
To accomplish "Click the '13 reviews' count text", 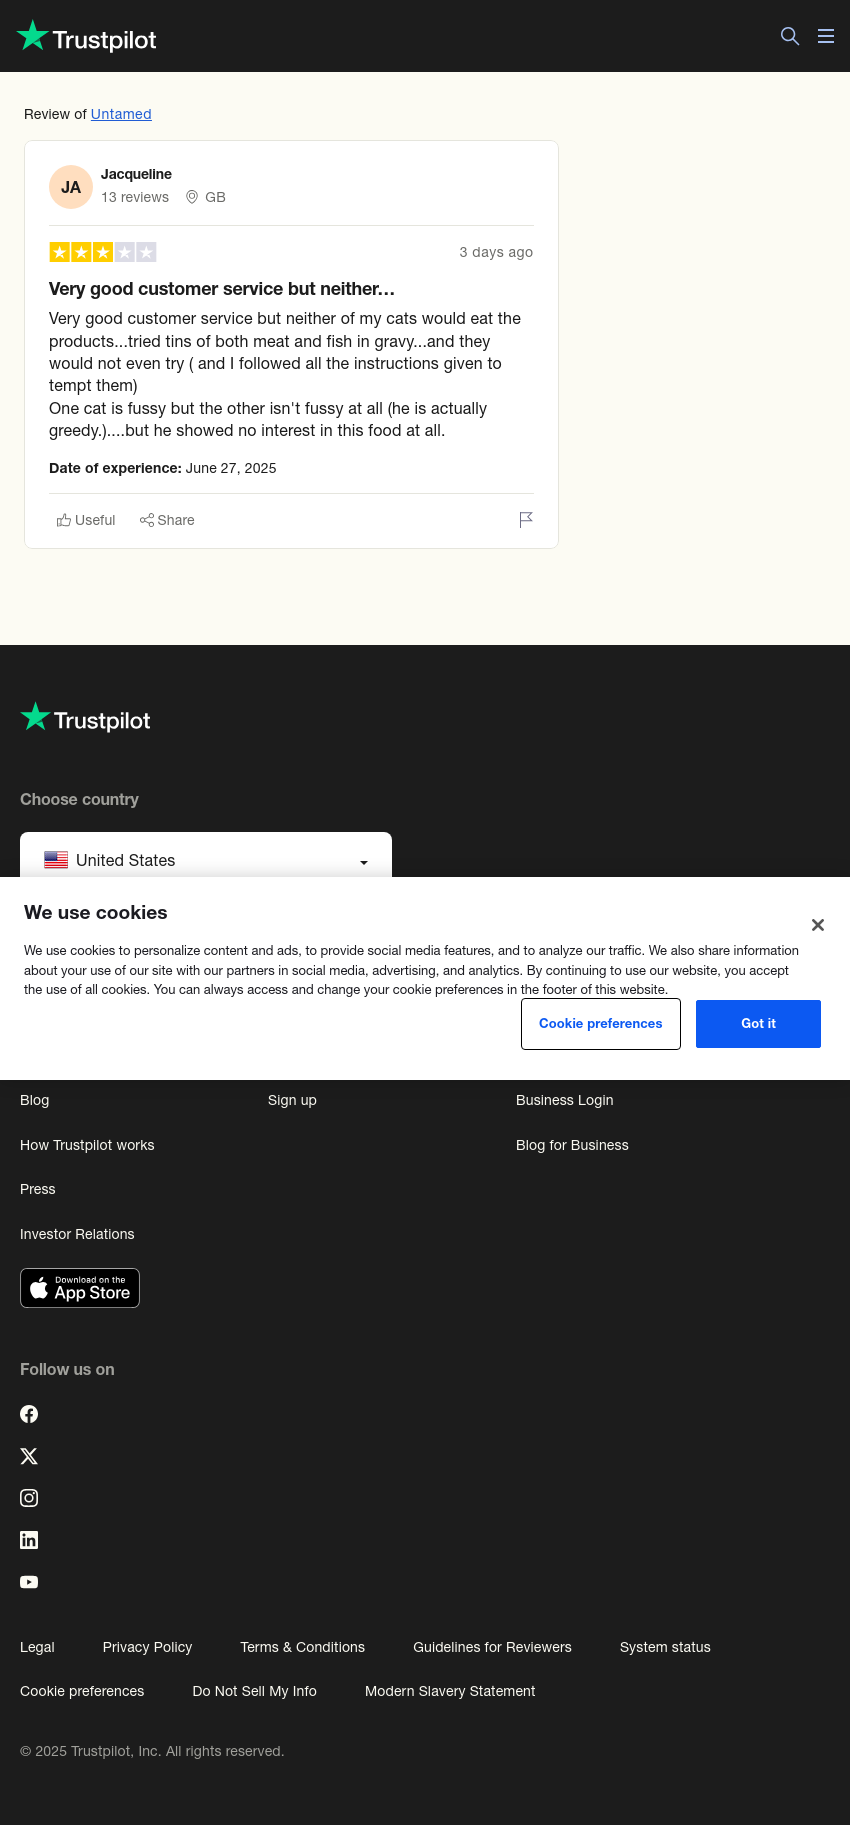I will click(x=135, y=197).
